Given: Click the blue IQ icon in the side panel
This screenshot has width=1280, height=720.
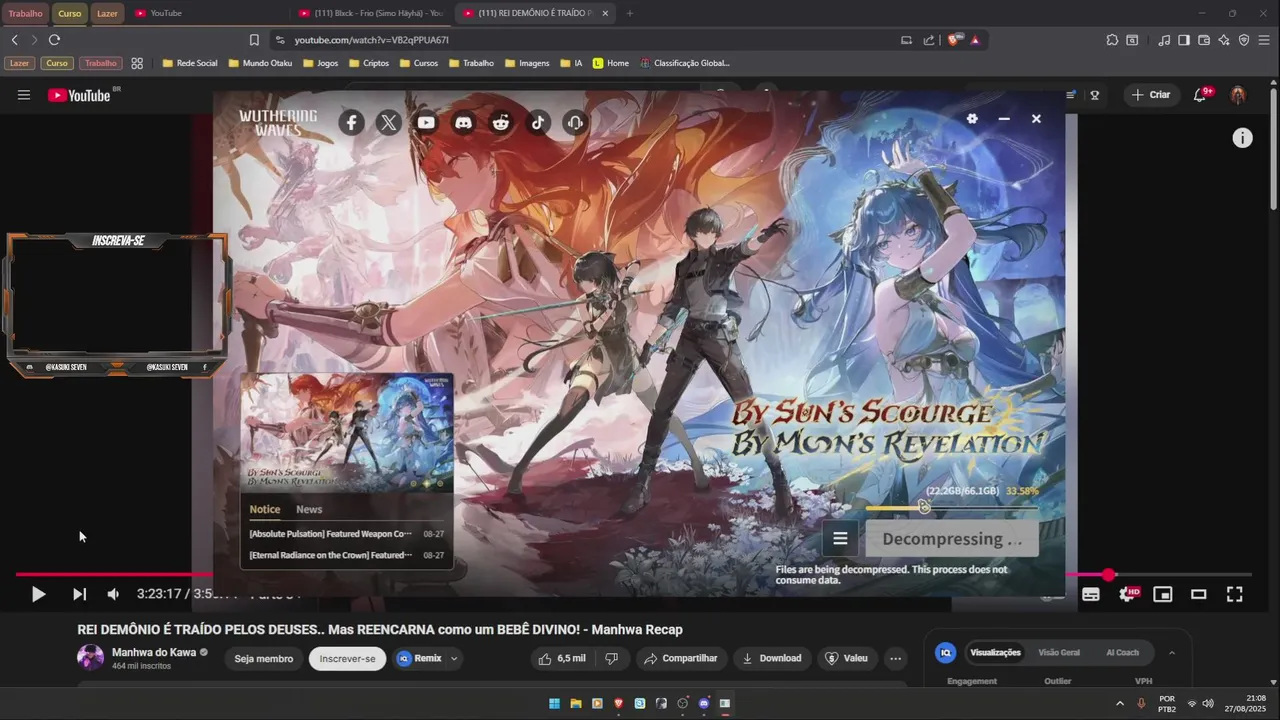Looking at the screenshot, I should coord(945,653).
